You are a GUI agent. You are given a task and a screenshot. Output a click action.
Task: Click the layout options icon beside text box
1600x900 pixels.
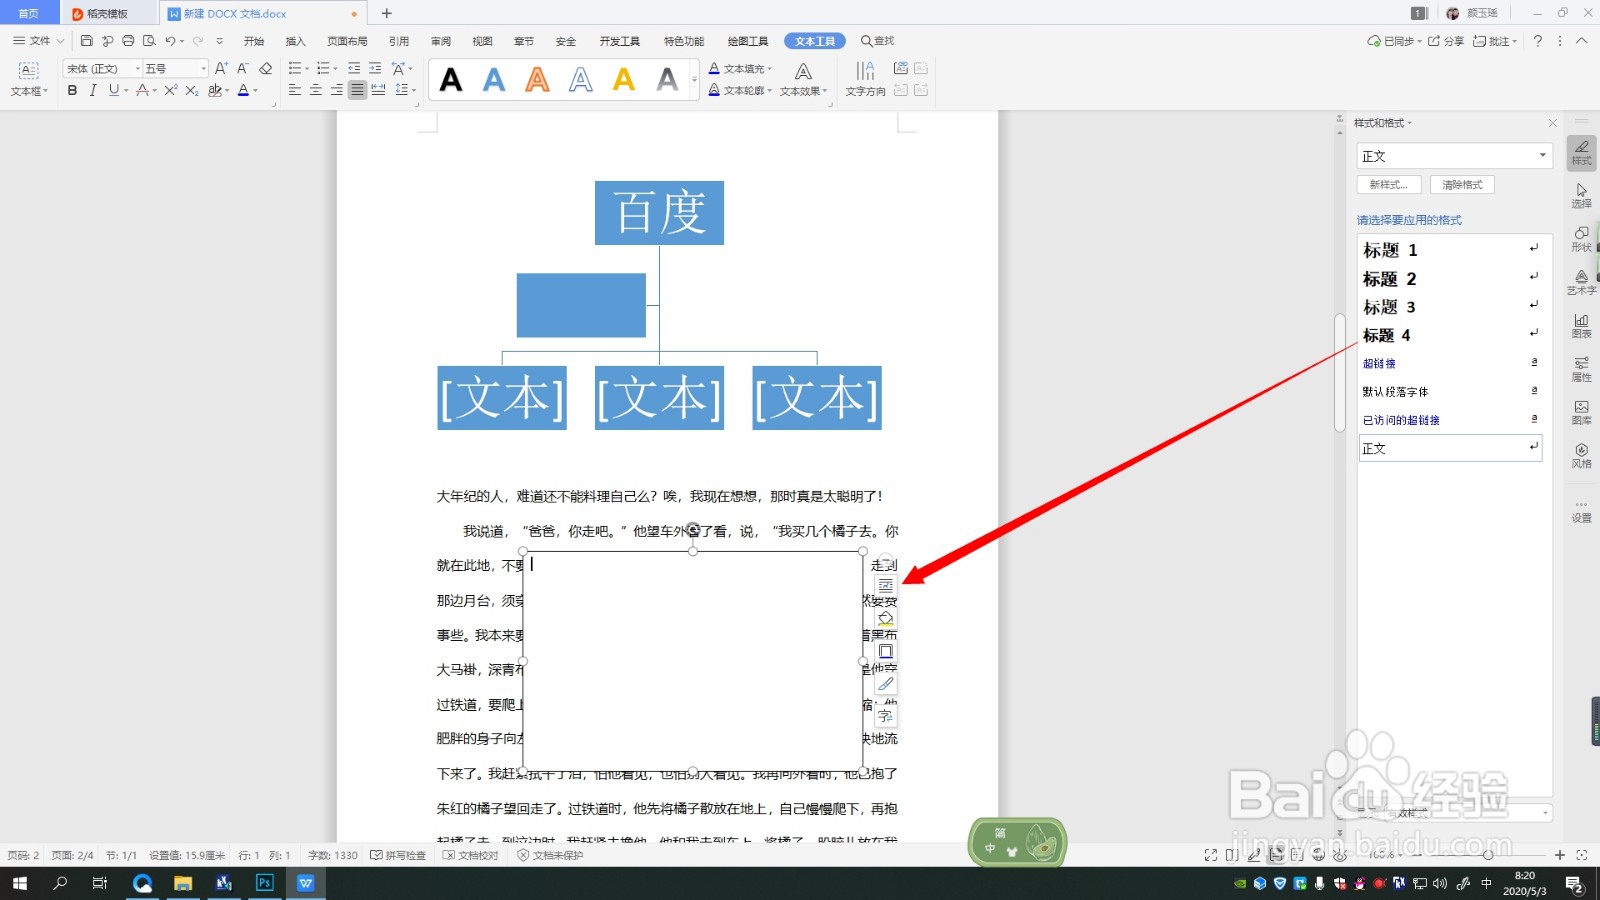[x=886, y=586]
